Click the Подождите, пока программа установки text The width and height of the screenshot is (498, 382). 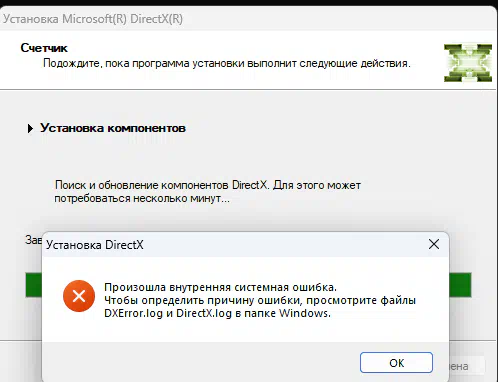coord(227,63)
